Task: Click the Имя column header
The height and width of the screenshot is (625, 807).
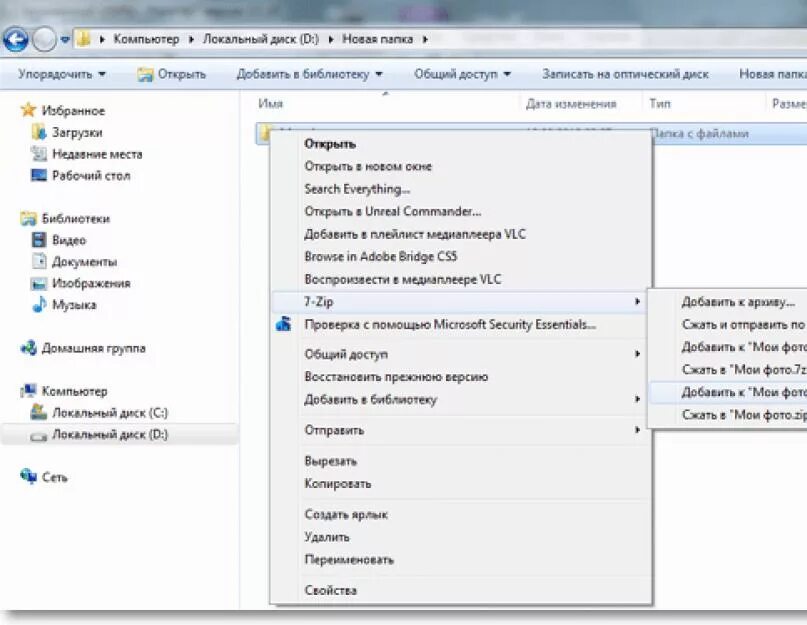Action: 270,104
